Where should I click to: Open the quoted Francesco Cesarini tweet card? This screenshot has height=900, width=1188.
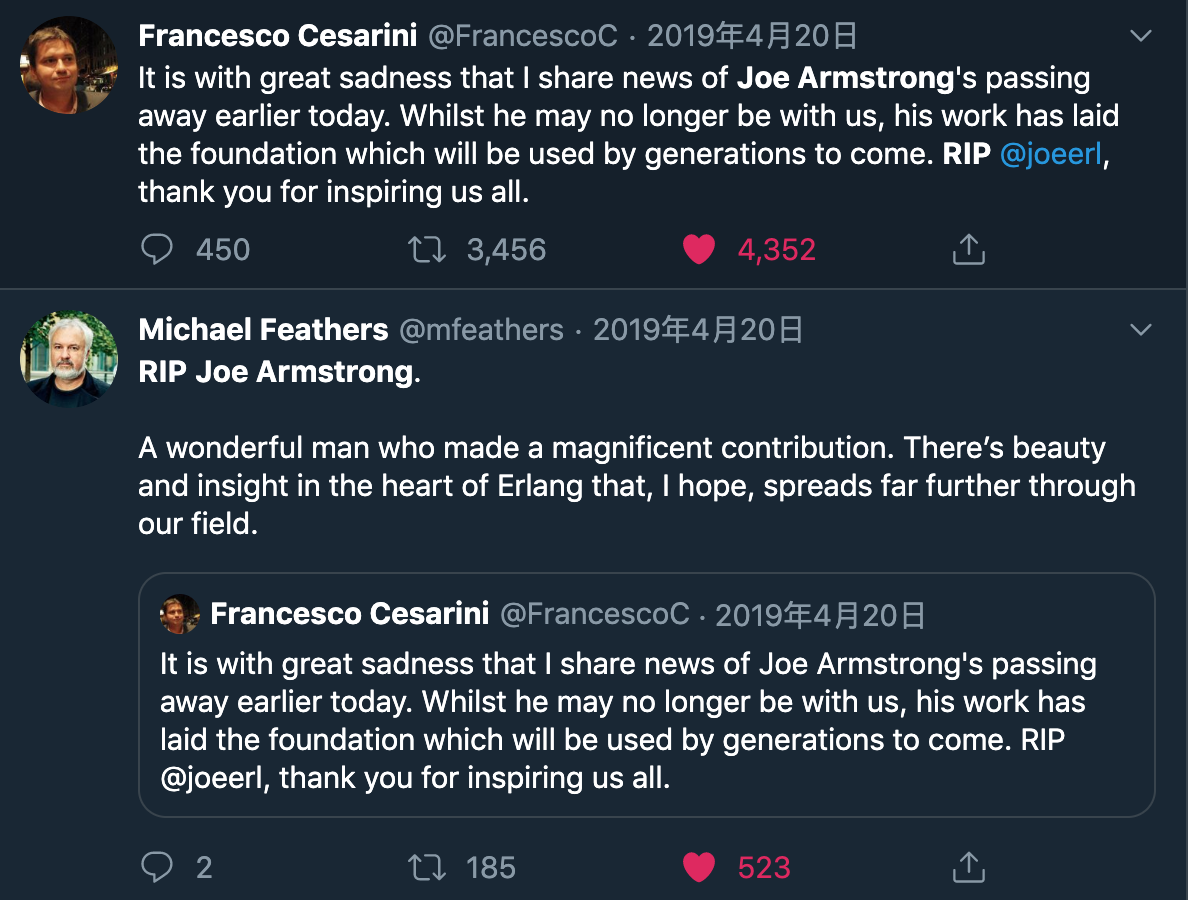coord(646,720)
